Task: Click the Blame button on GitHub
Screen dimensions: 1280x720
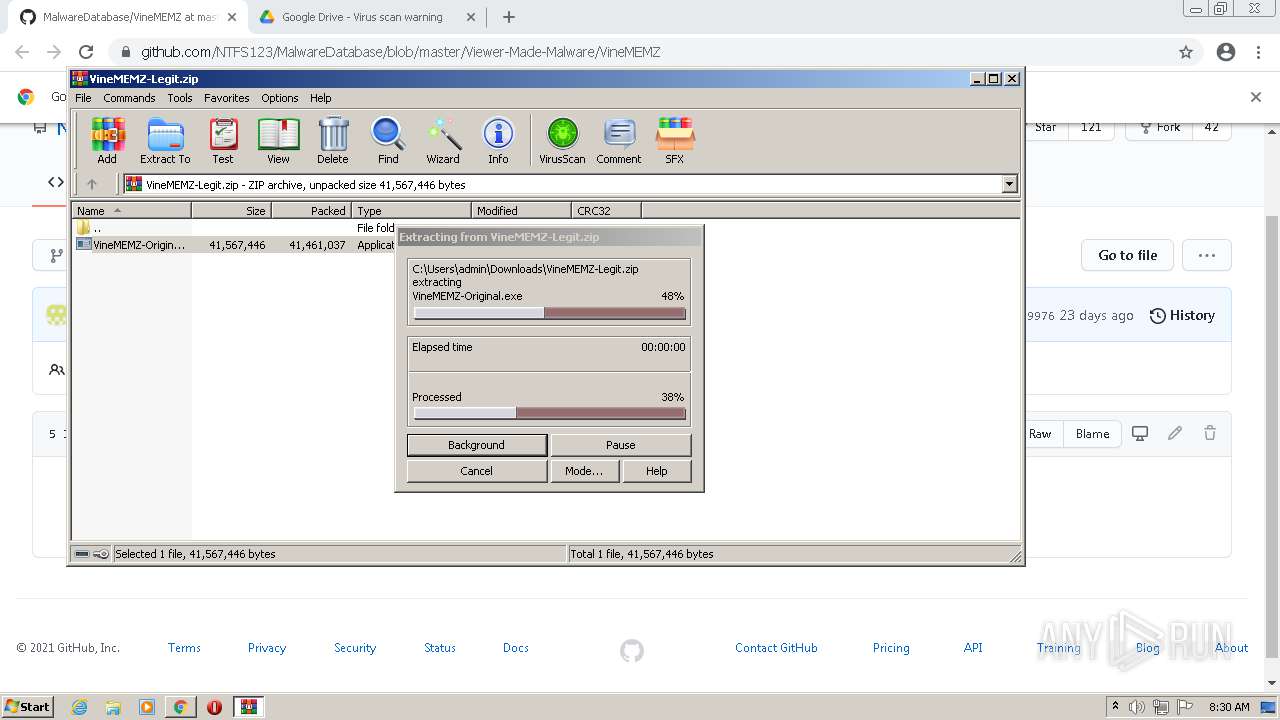Action: [1092, 434]
